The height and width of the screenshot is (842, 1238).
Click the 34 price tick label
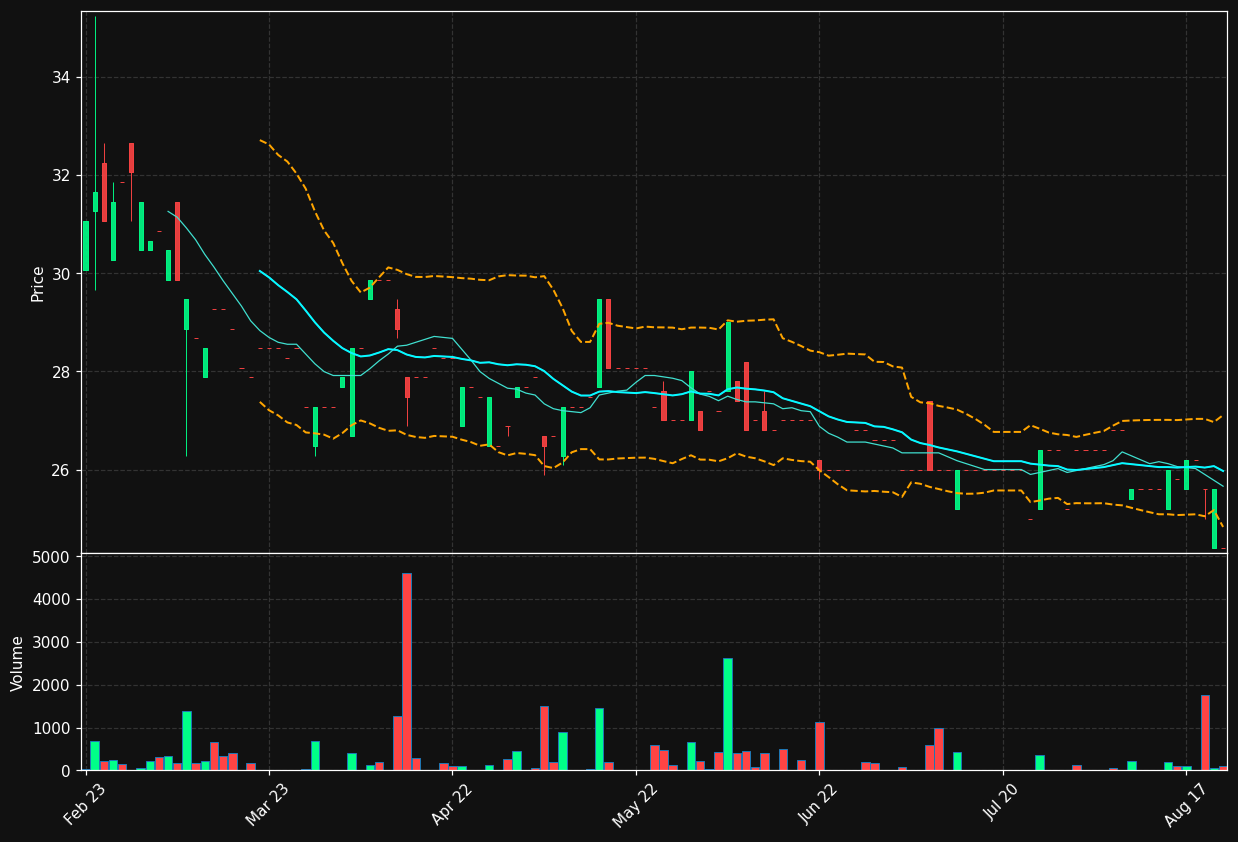pyautogui.click(x=63, y=78)
